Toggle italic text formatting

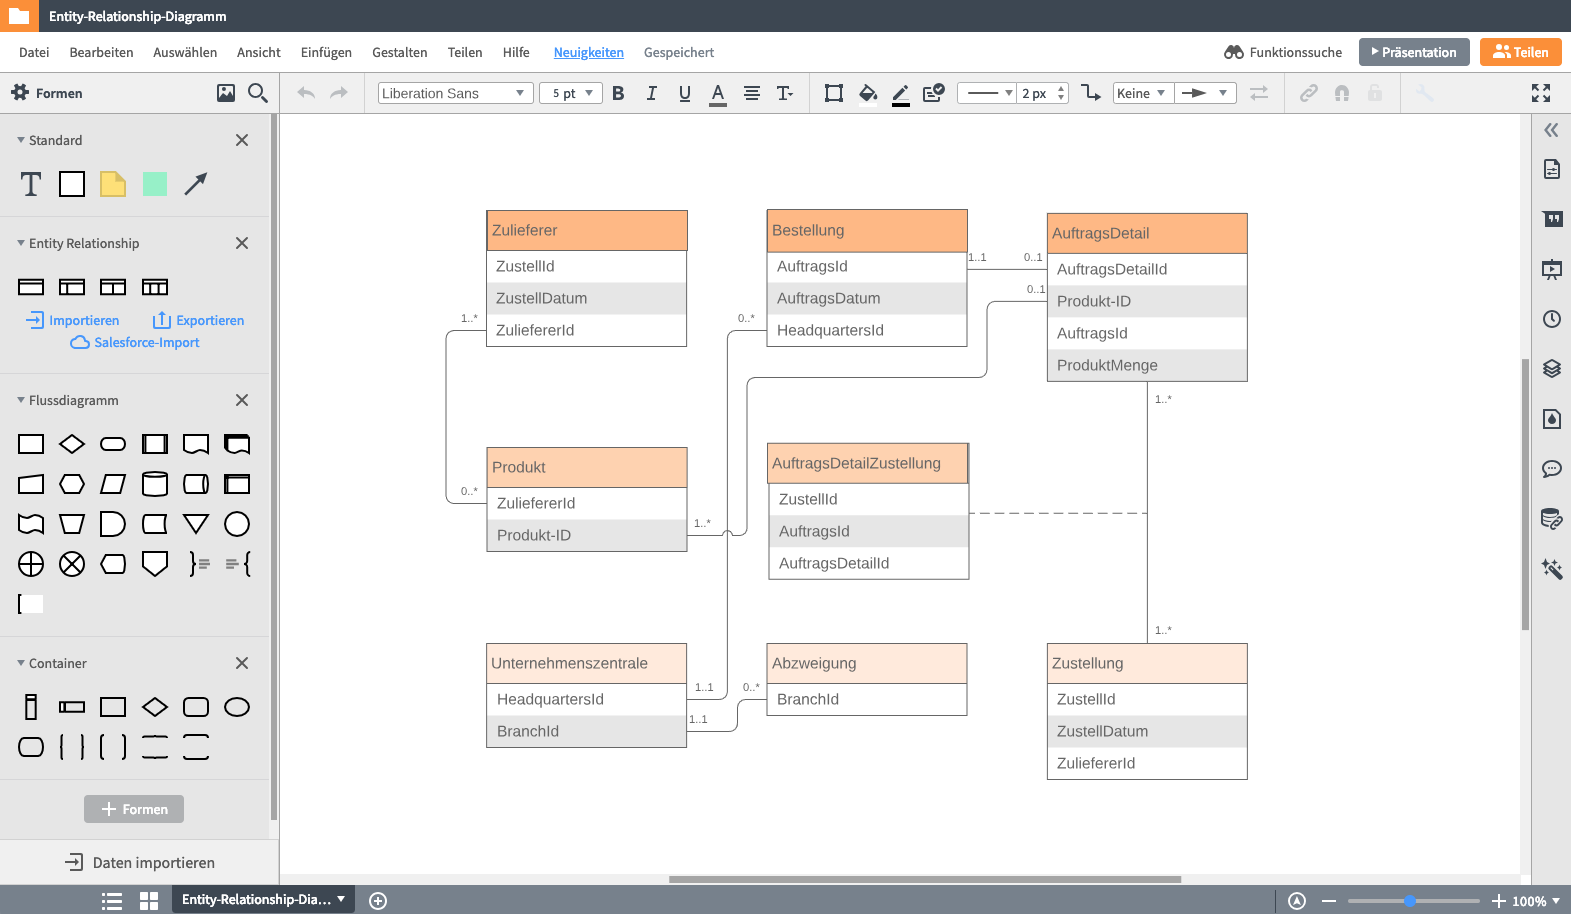click(651, 93)
